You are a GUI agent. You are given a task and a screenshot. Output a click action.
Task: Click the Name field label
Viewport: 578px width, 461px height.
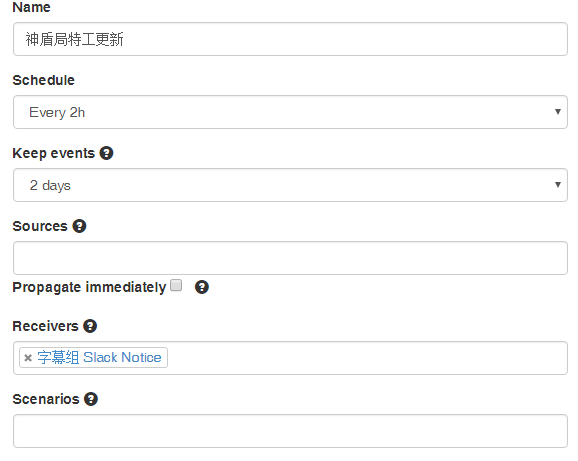[x=31, y=7]
